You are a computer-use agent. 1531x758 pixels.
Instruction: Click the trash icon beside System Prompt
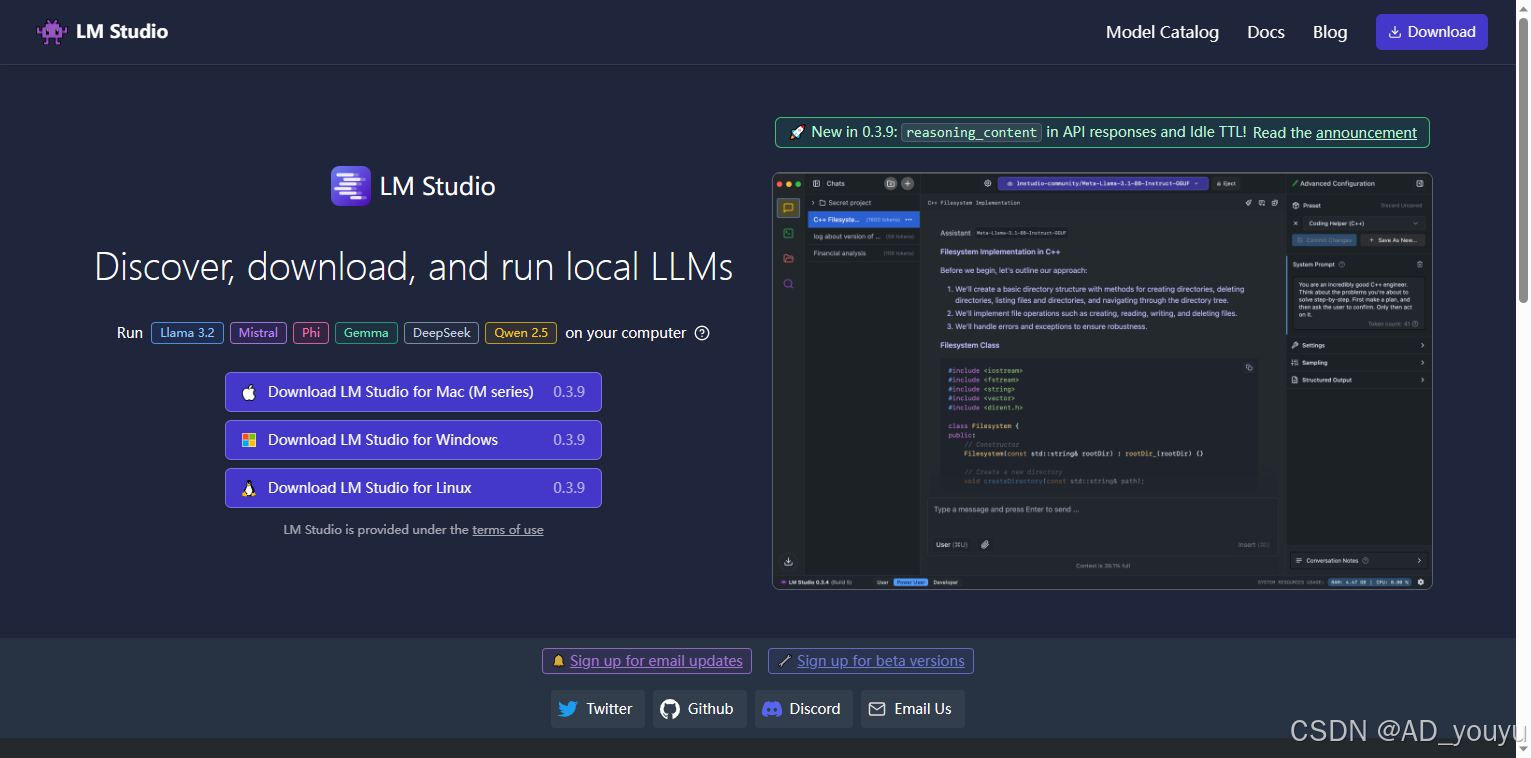(1420, 264)
